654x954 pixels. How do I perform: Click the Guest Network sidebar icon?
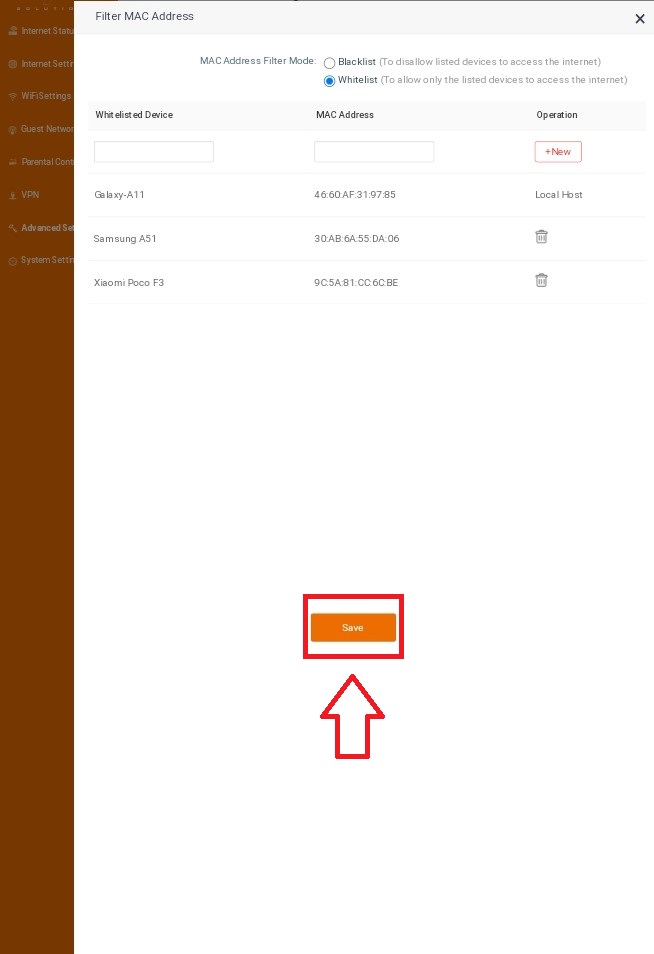tap(12, 129)
